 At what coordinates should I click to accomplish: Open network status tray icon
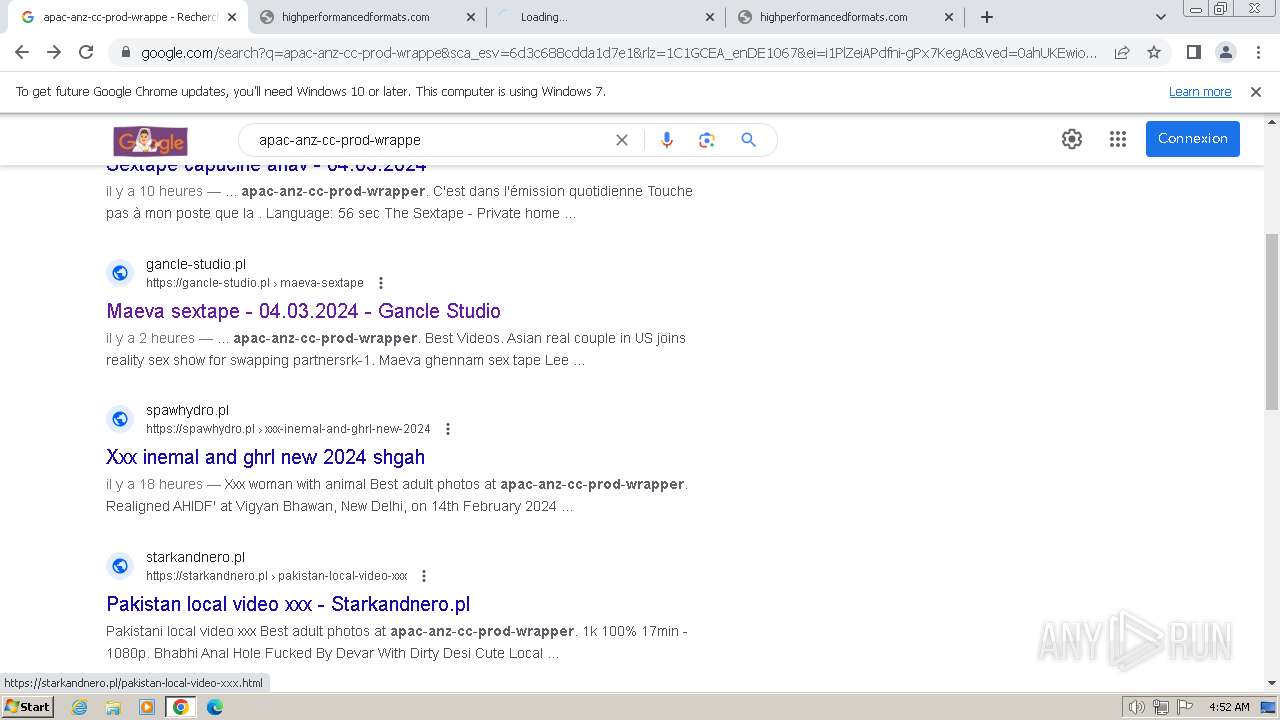[x=1161, y=707]
